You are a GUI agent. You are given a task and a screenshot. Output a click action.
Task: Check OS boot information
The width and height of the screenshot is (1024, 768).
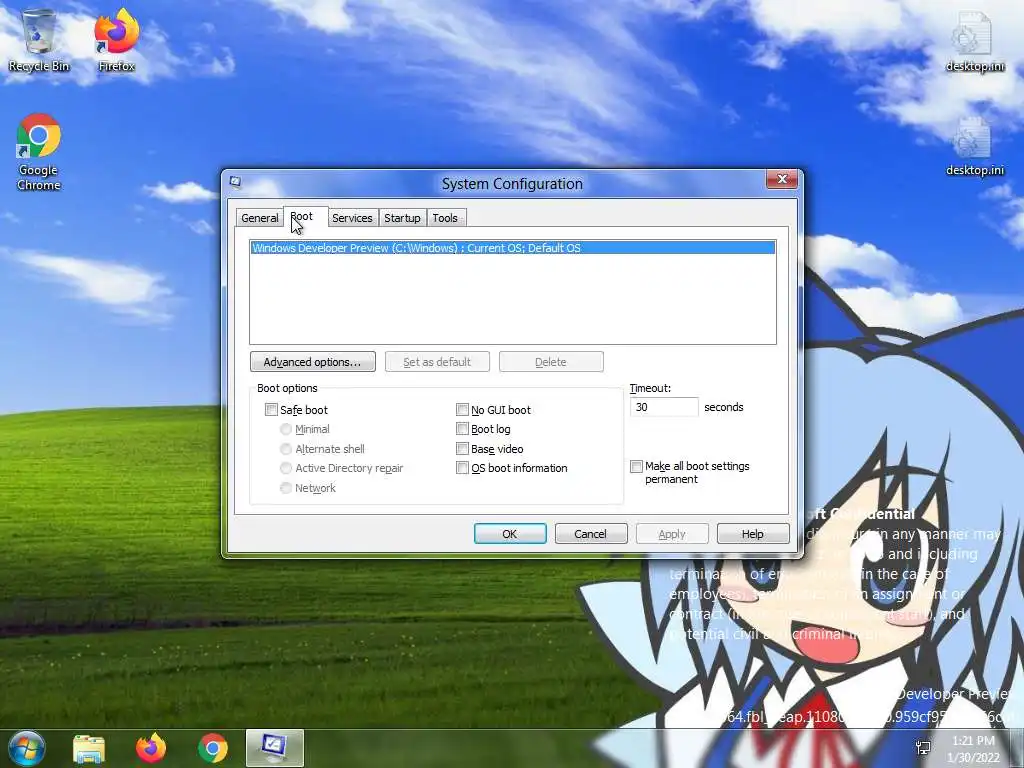click(x=462, y=468)
